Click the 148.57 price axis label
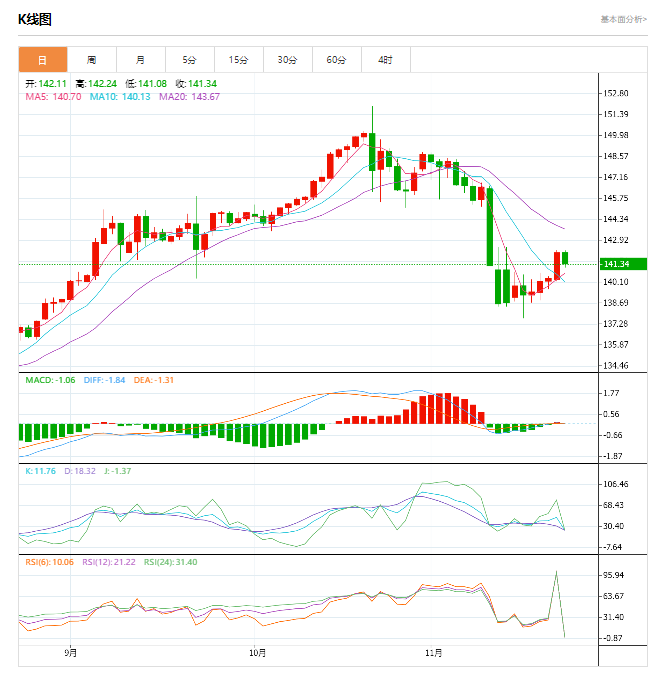 pos(616,156)
